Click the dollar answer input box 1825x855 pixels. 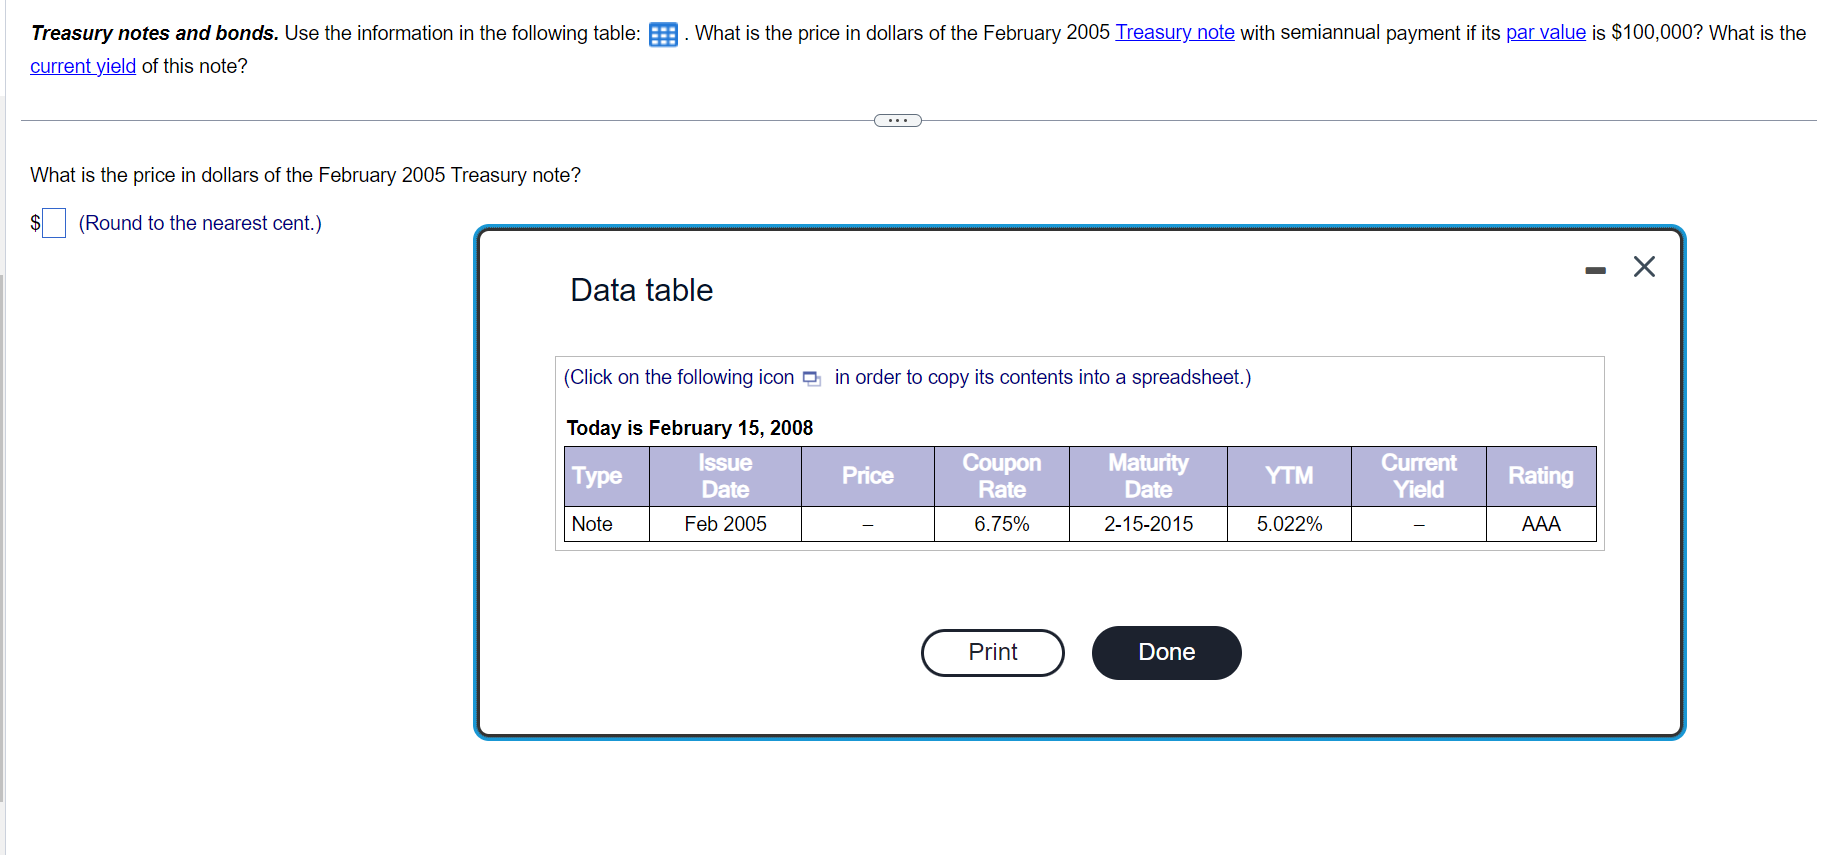[x=53, y=222]
